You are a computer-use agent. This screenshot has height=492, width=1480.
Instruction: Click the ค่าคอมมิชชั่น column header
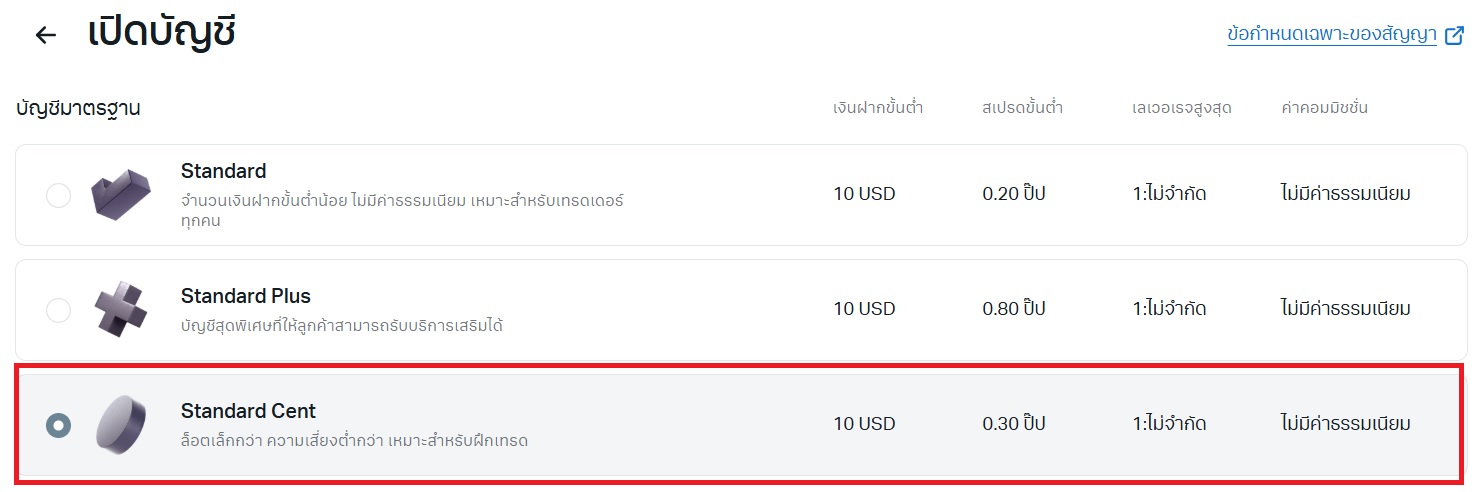1324,108
